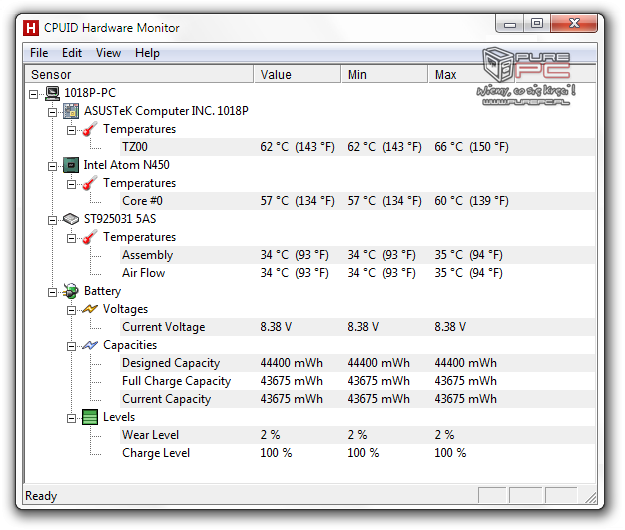Click the thermometer icon under ST925031 5AS
The width and height of the screenshot is (625, 530).
coord(90,237)
